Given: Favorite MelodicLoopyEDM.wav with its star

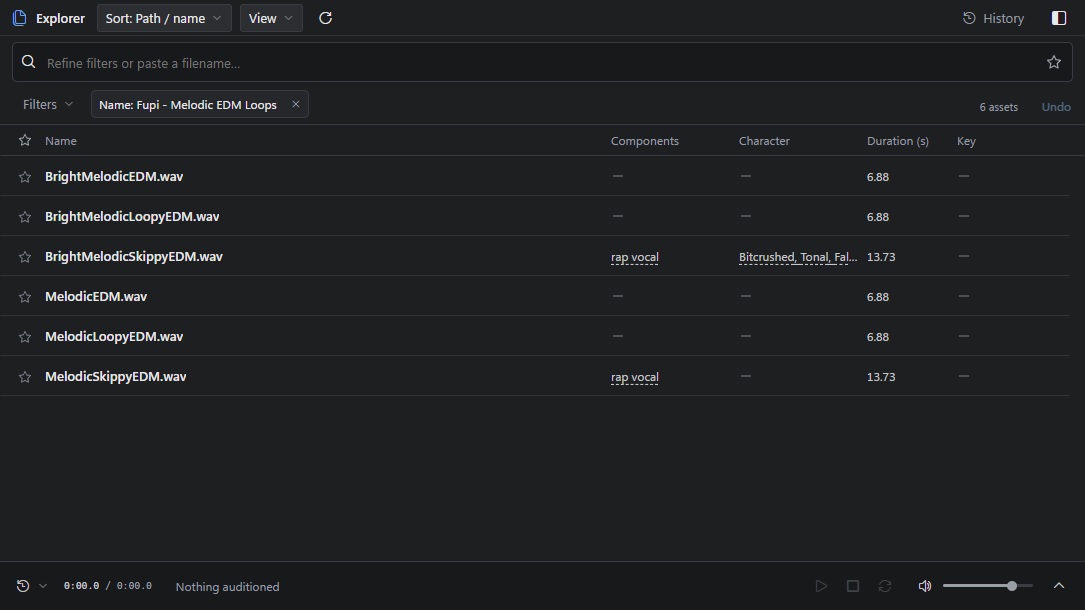Looking at the screenshot, I should coord(25,337).
